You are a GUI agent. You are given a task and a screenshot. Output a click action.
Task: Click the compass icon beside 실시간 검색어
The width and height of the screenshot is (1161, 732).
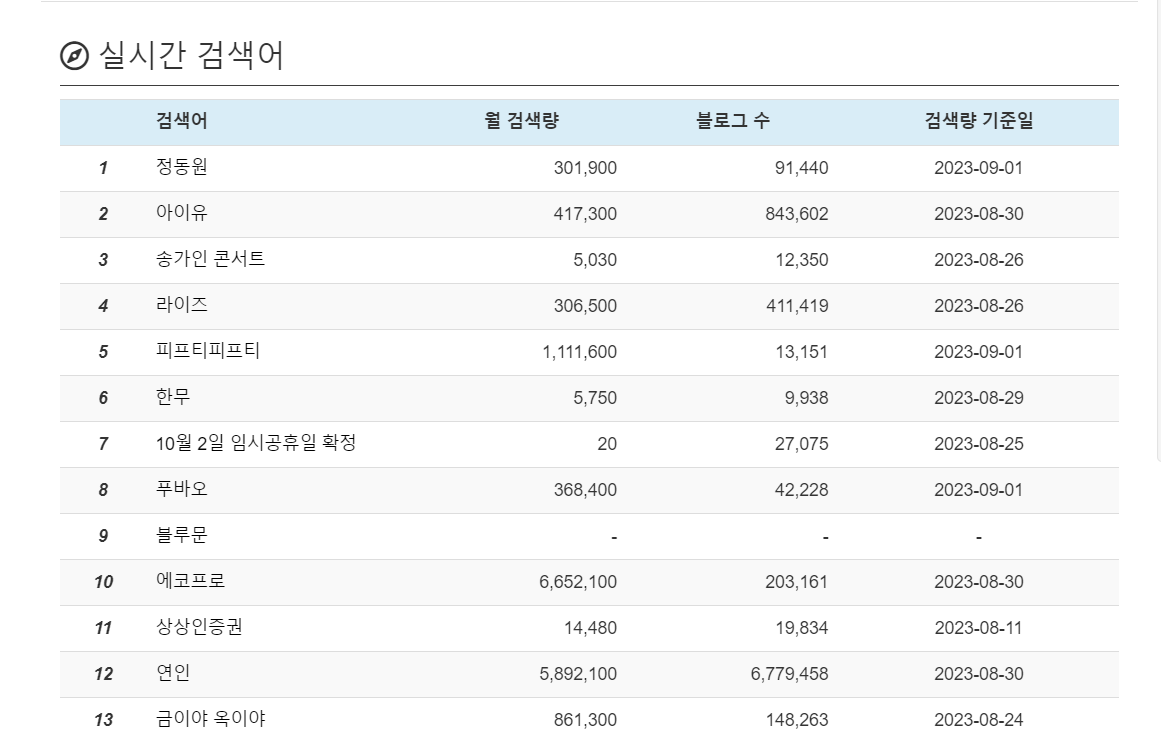tap(75, 55)
